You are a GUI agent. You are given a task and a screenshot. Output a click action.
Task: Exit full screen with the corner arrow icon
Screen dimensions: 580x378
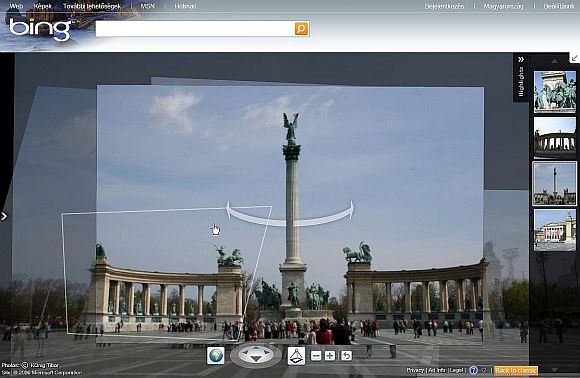pos(574,58)
